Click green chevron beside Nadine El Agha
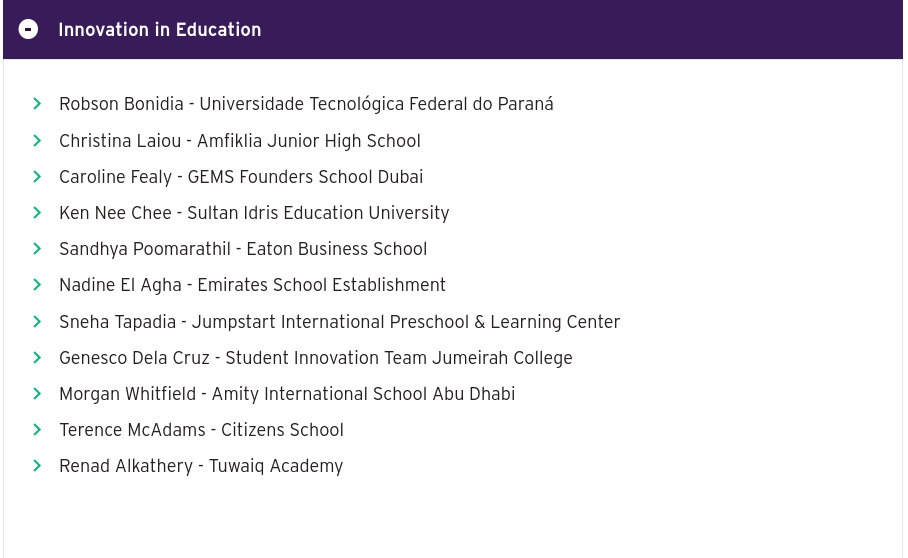Image resolution: width=908 pixels, height=558 pixels. tap(37, 285)
